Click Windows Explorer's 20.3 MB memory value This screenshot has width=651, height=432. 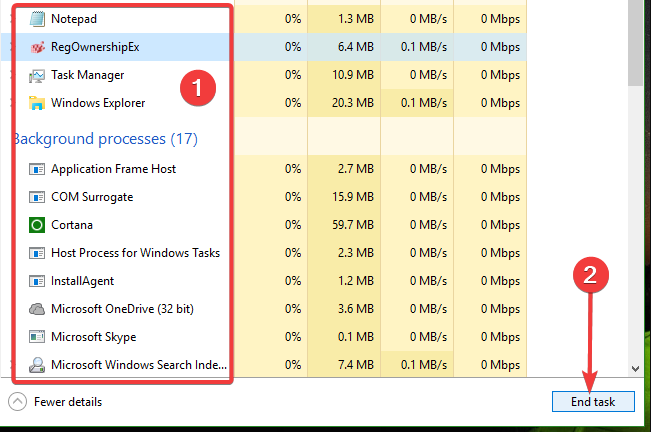353,103
